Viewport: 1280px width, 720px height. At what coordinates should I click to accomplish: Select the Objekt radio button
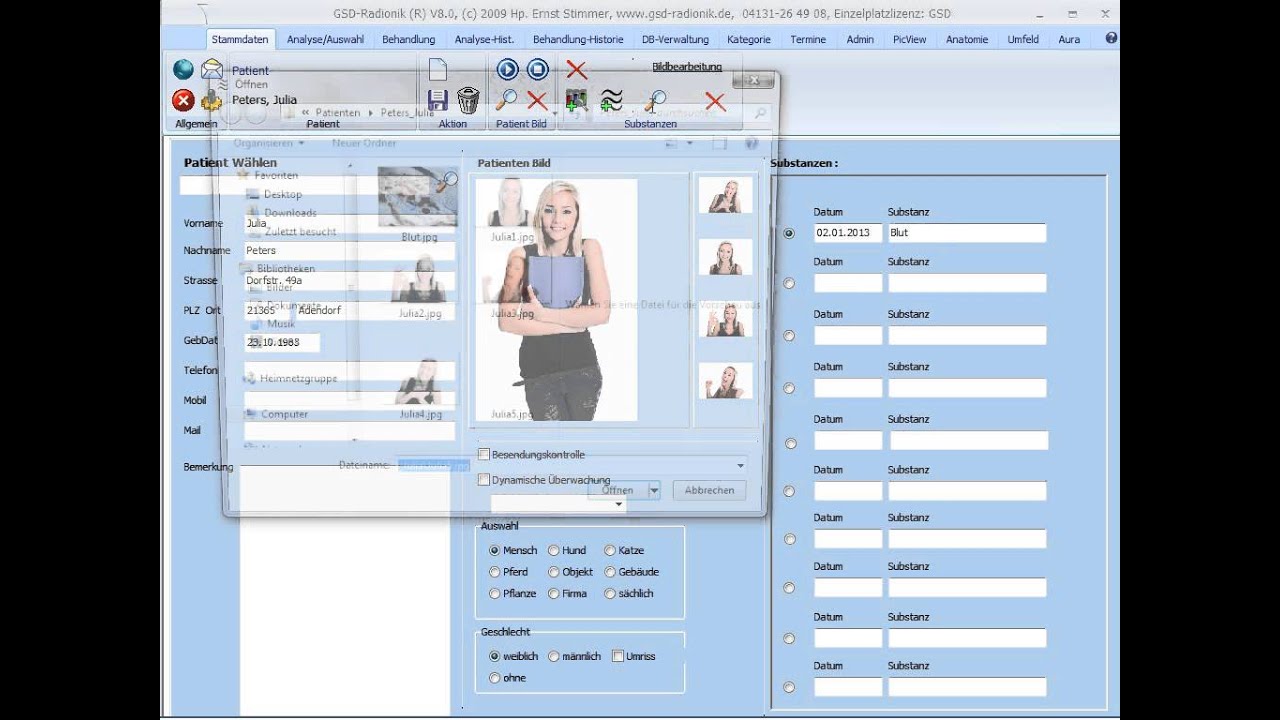coord(553,572)
